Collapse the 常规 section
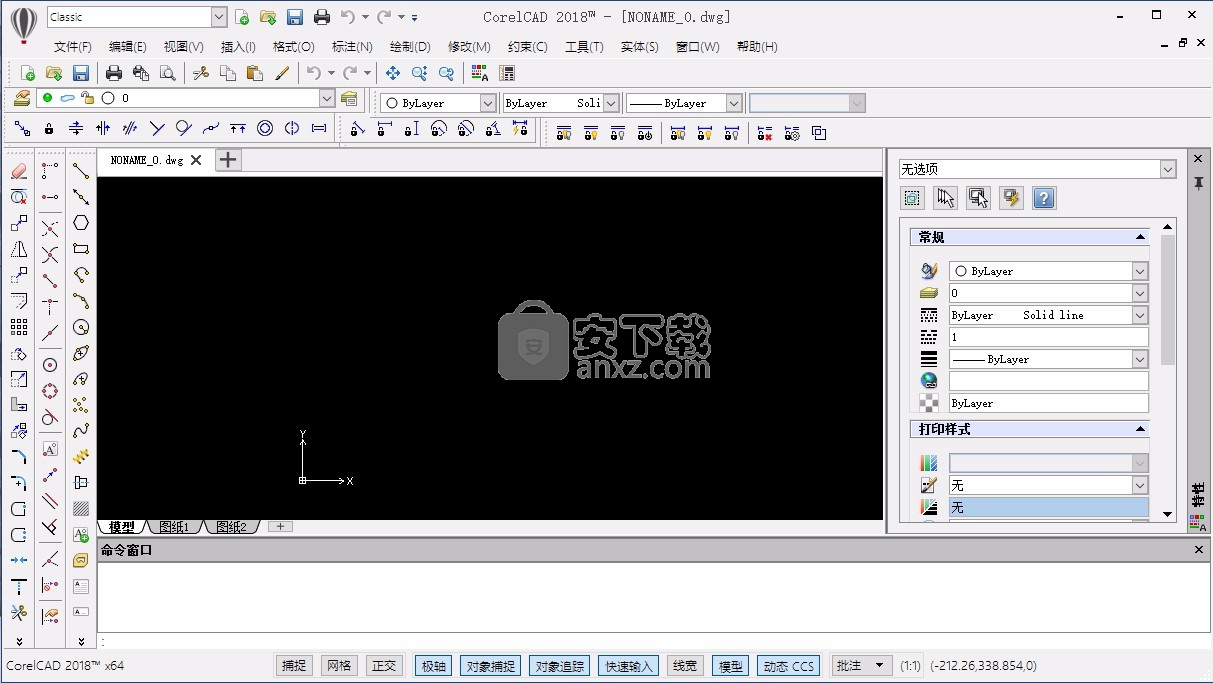Image resolution: width=1213 pixels, height=683 pixels. [x=1140, y=237]
